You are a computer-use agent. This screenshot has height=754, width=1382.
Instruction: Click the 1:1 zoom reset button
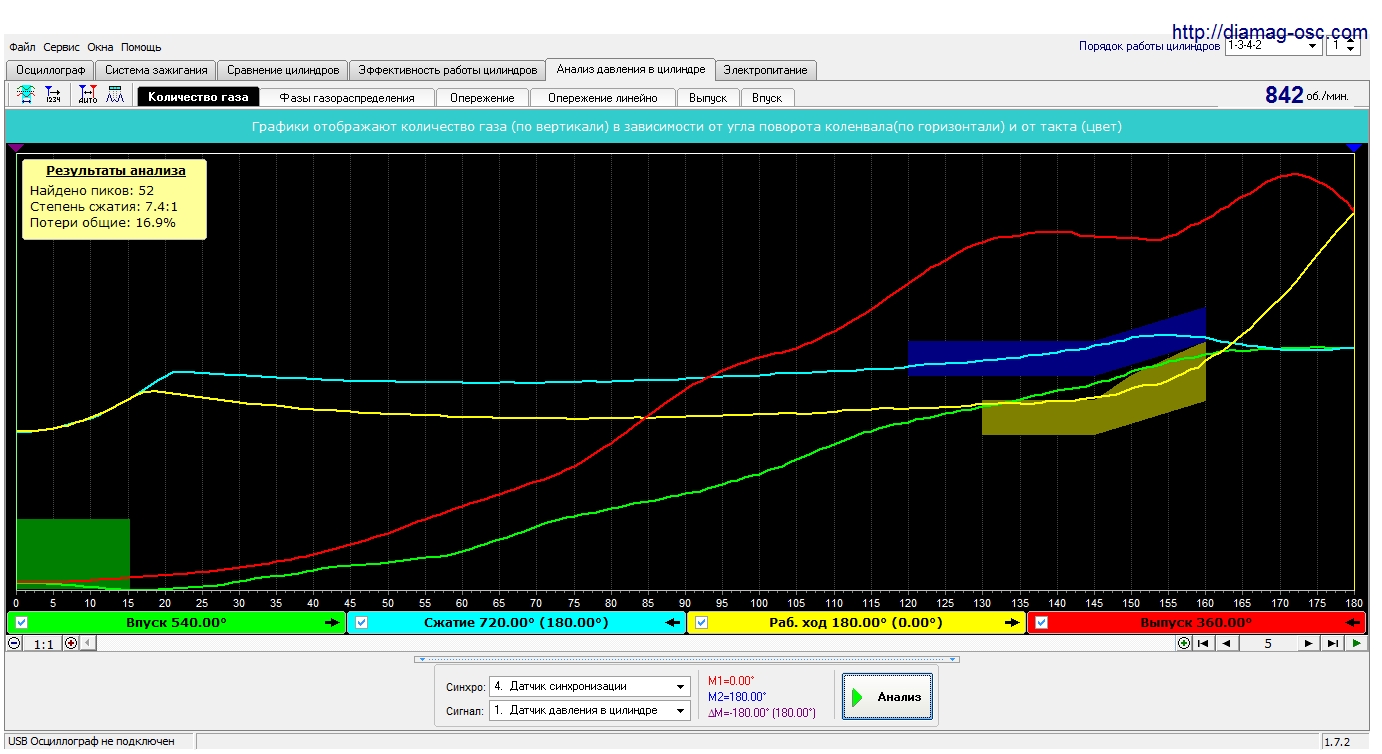43,644
